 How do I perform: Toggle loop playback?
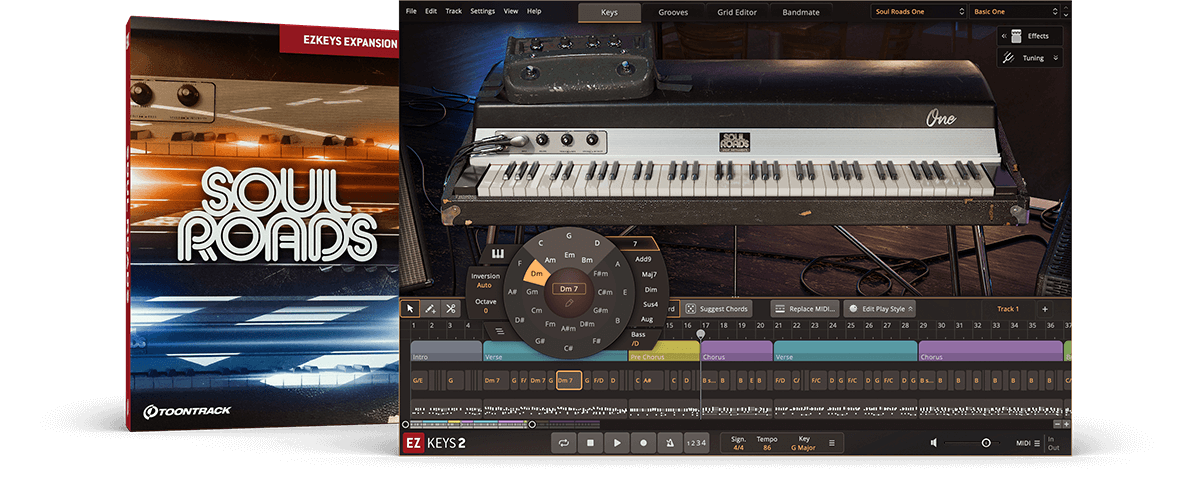tap(565, 443)
